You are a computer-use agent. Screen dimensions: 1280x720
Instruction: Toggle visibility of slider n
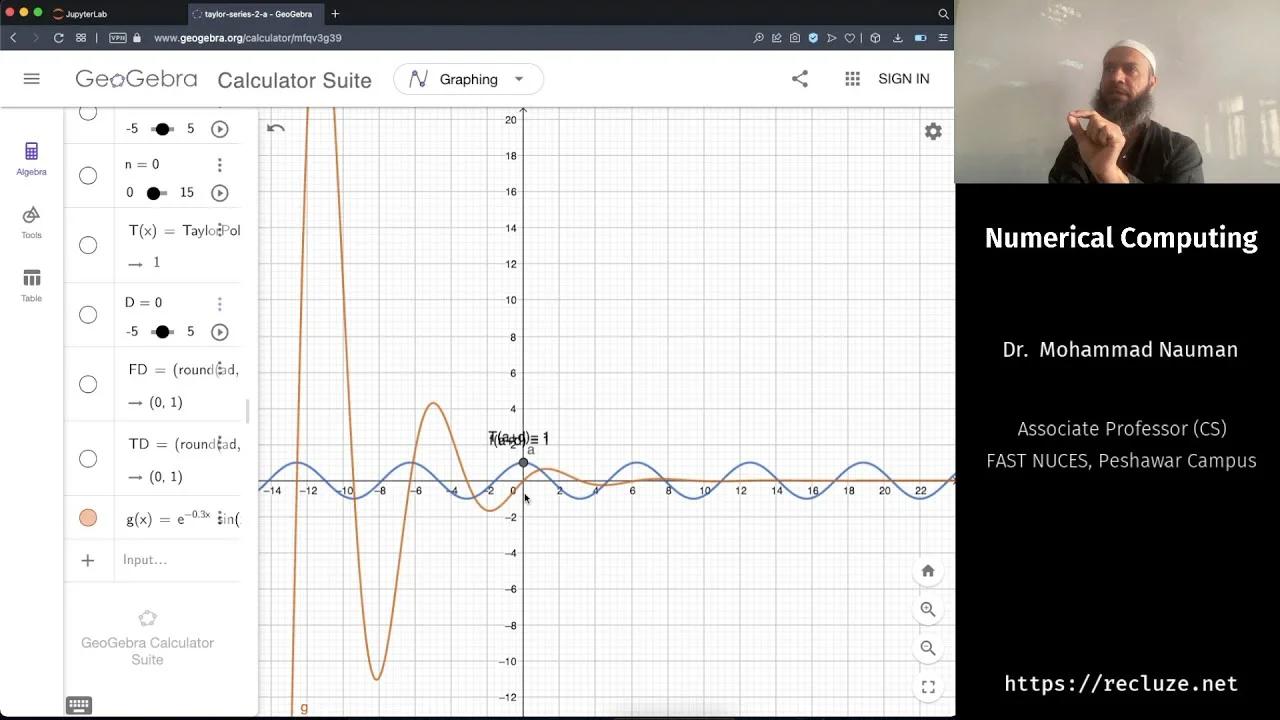pos(88,176)
